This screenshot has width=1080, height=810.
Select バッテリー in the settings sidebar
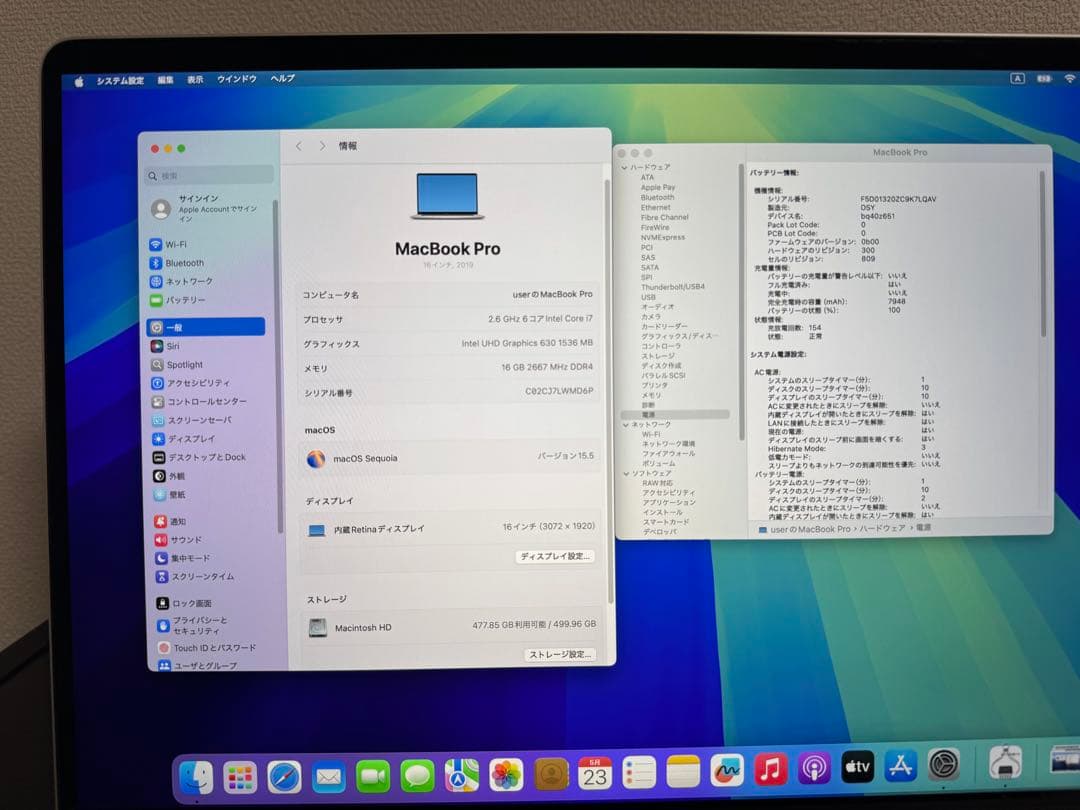click(x=178, y=300)
